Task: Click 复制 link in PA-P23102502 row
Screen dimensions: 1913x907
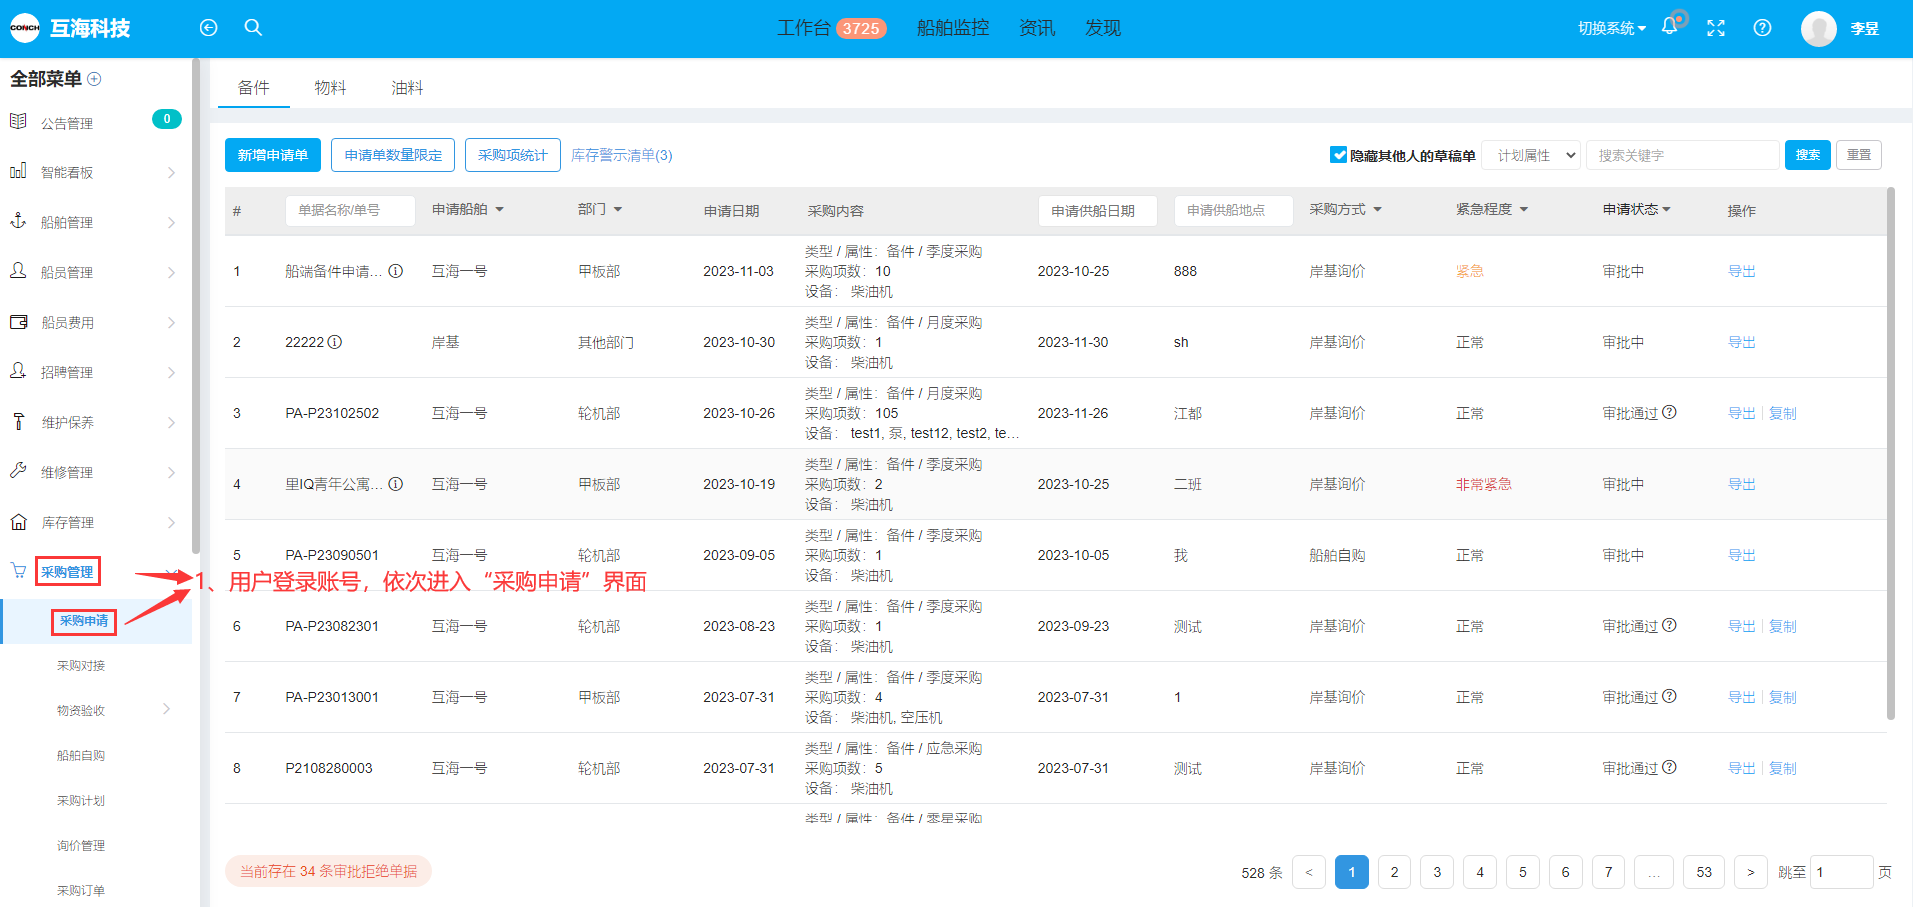Action: pos(1783,413)
